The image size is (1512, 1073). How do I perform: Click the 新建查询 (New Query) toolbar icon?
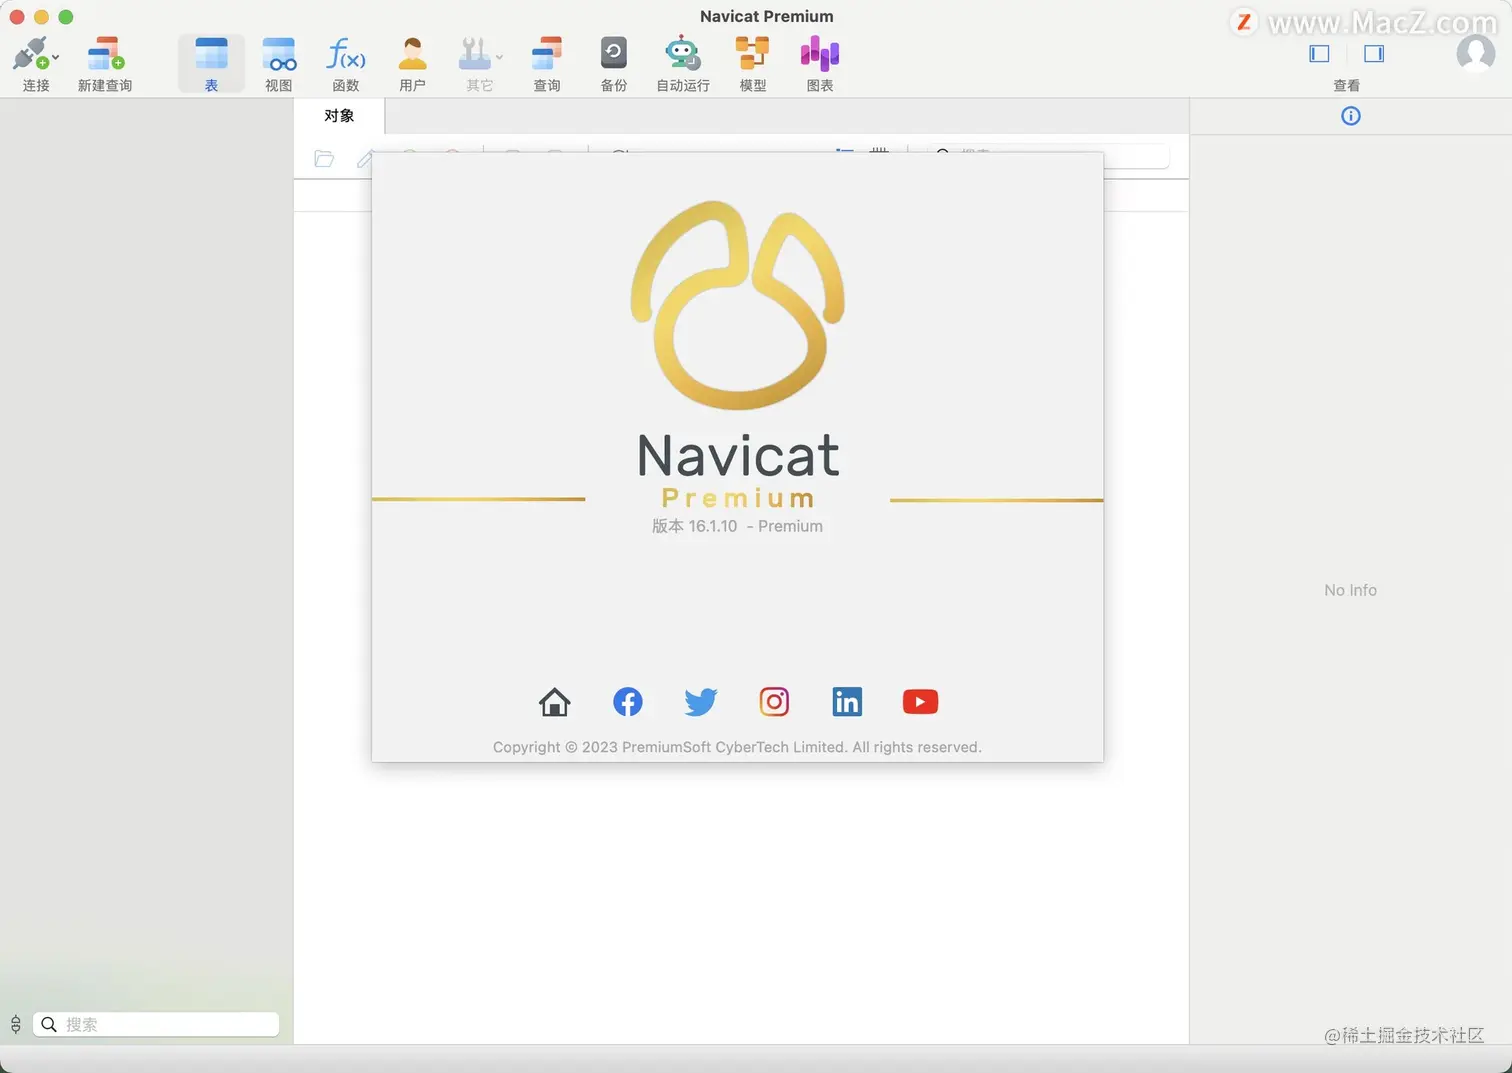(x=105, y=53)
